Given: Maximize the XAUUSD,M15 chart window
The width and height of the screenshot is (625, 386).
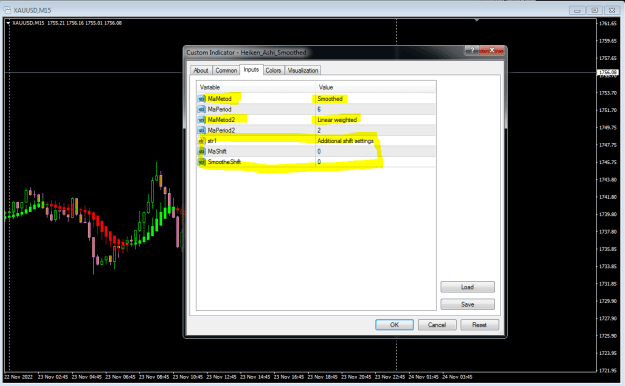Looking at the screenshot, I should 594,10.
